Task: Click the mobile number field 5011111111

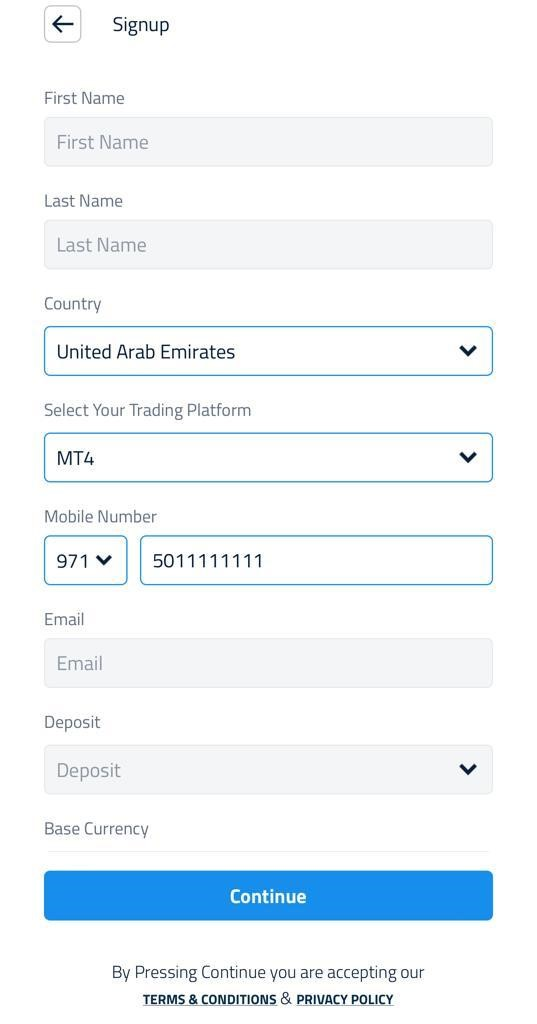Action: pos(316,560)
